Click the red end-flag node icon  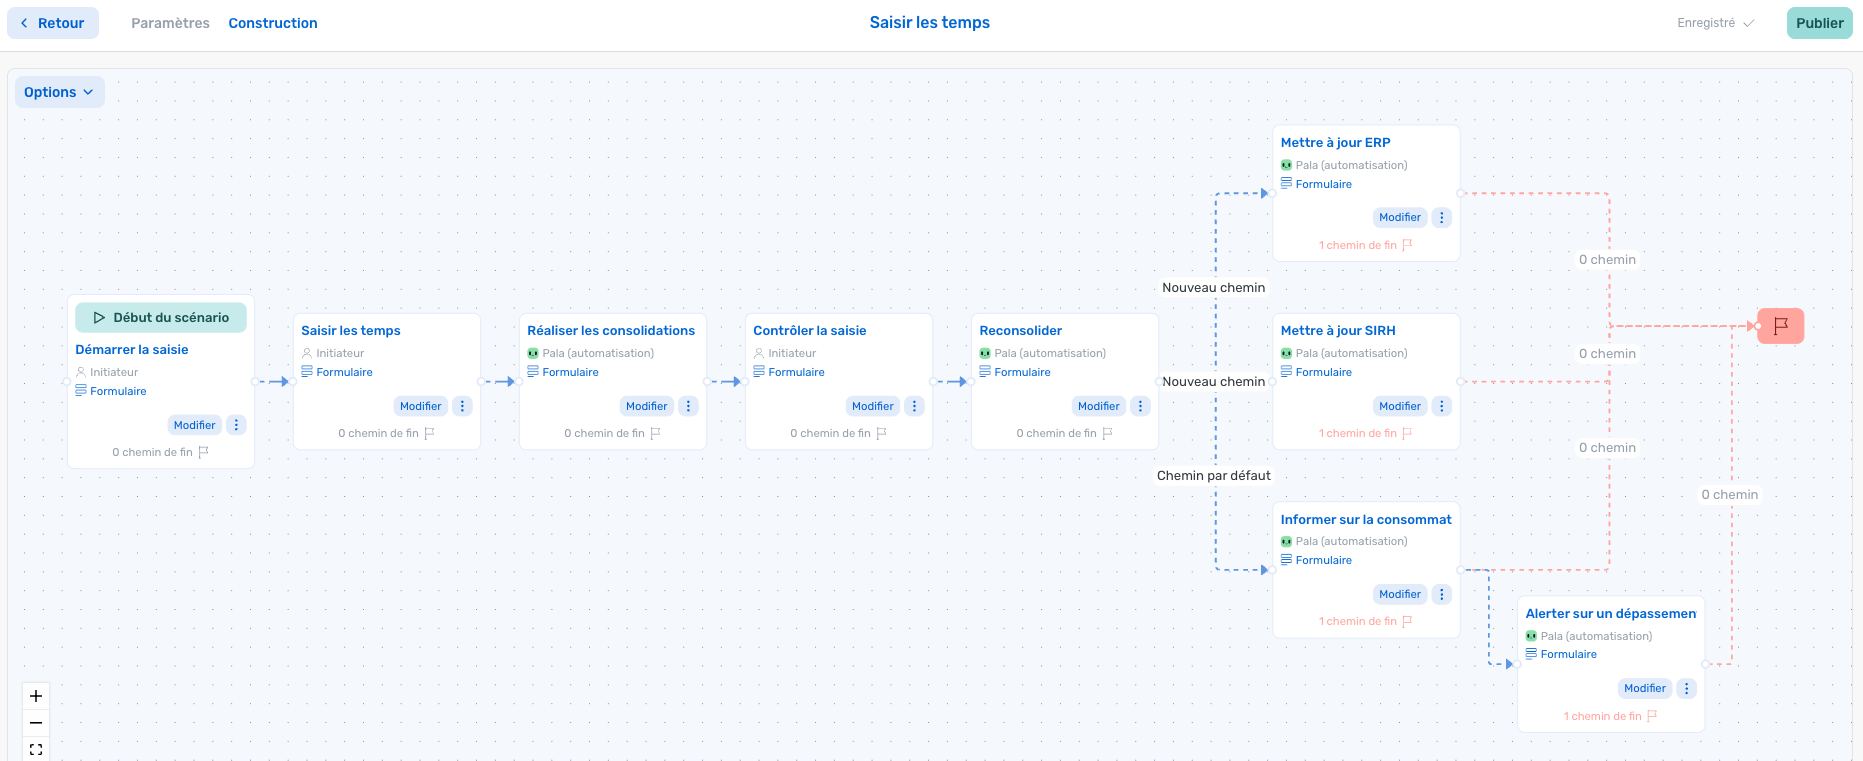pyautogui.click(x=1780, y=326)
